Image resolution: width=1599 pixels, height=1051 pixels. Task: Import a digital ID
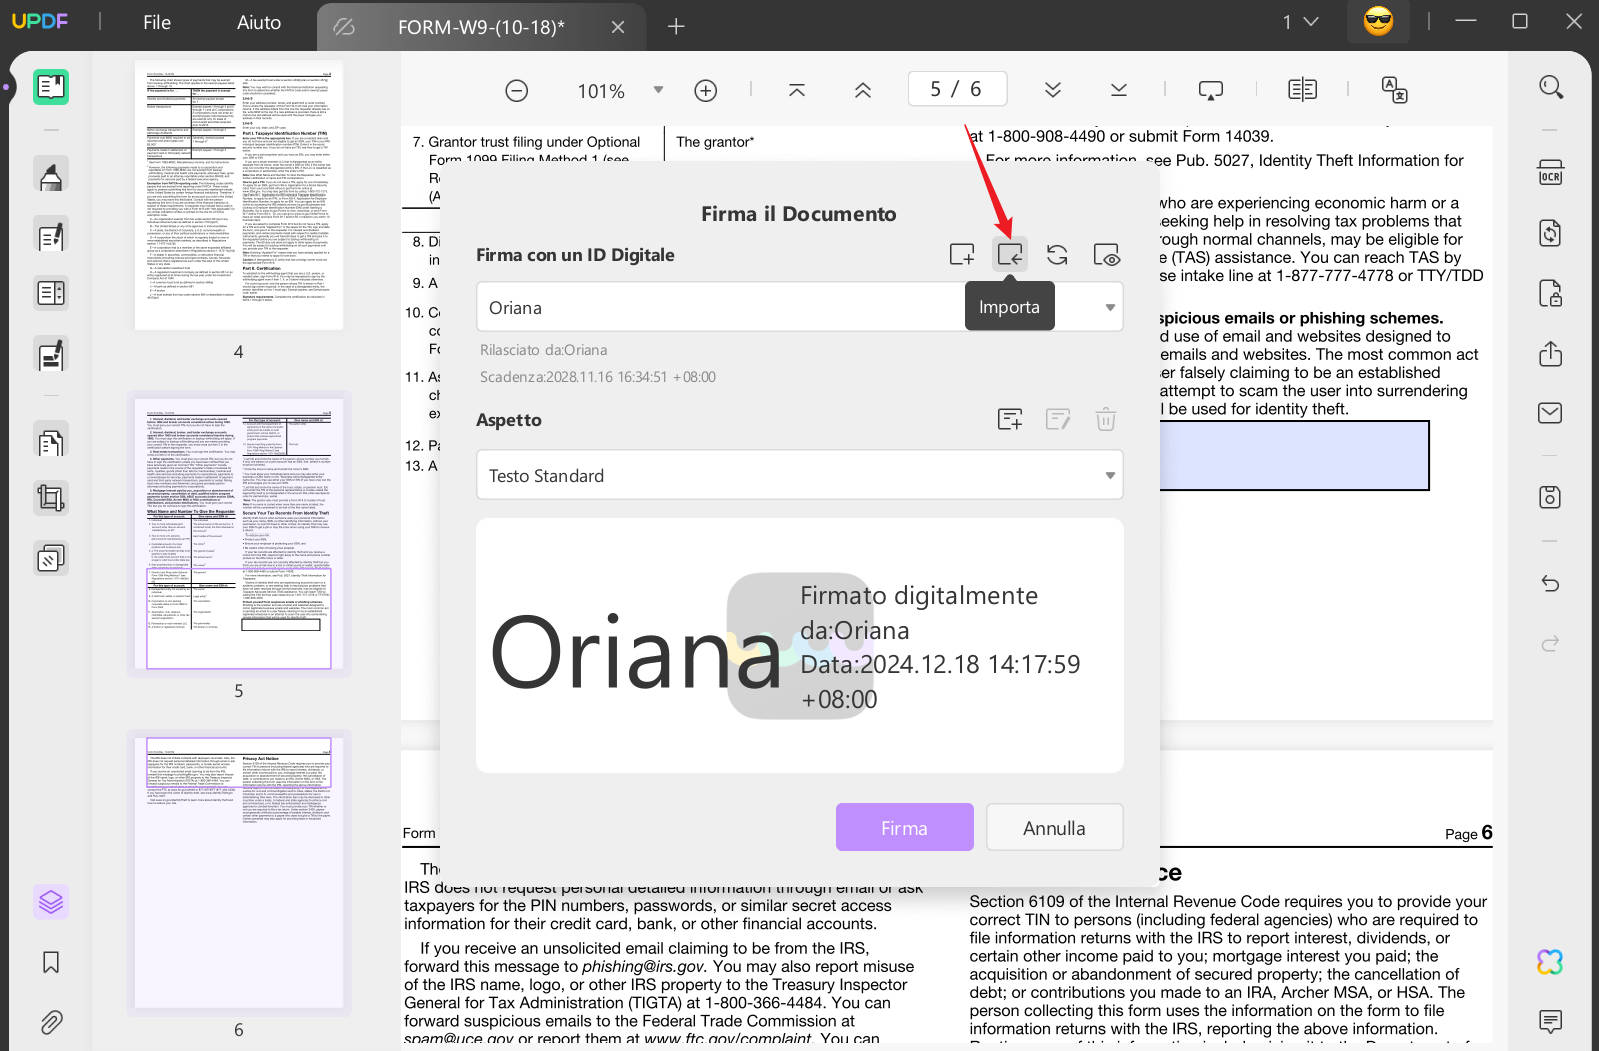[x=1010, y=255]
